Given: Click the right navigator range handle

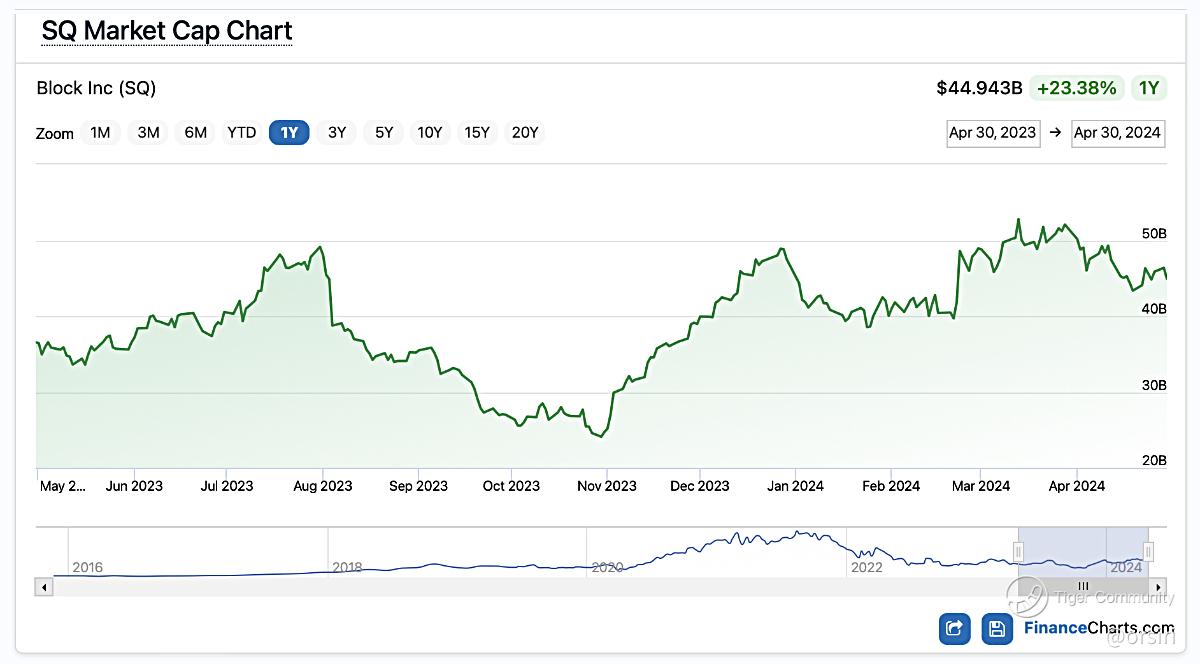Looking at the screenshot, I should (1149, 551).
